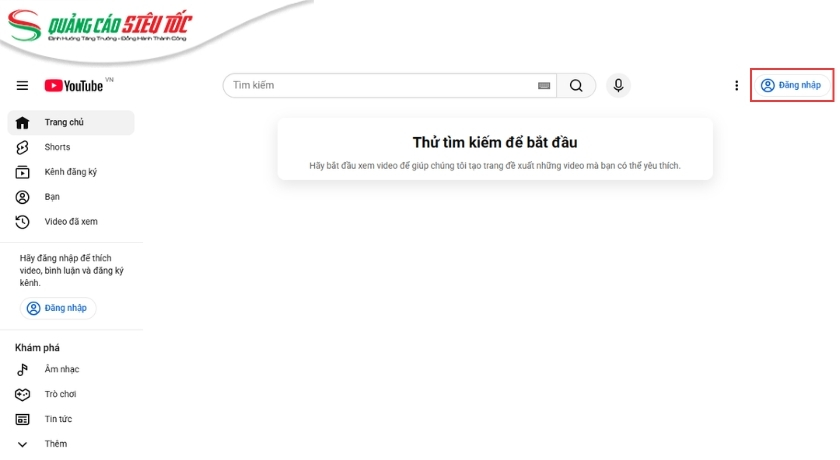Open Tin tức category
The width and height of the screenshot is (840, 460).
(x=71, y=419)
